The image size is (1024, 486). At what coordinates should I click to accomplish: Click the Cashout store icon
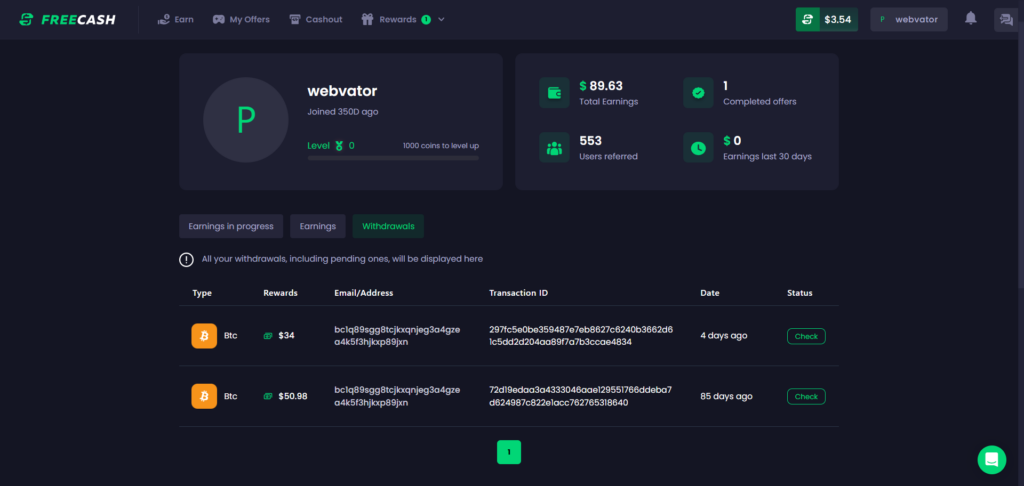pos(295,20)
